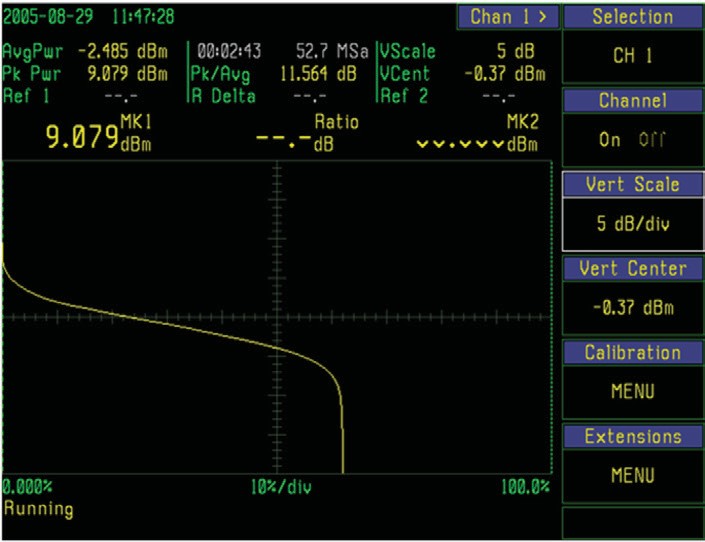Select the Channel softkey header
Viewport: 705px width, 542px height.
click(x=633, y=100)
